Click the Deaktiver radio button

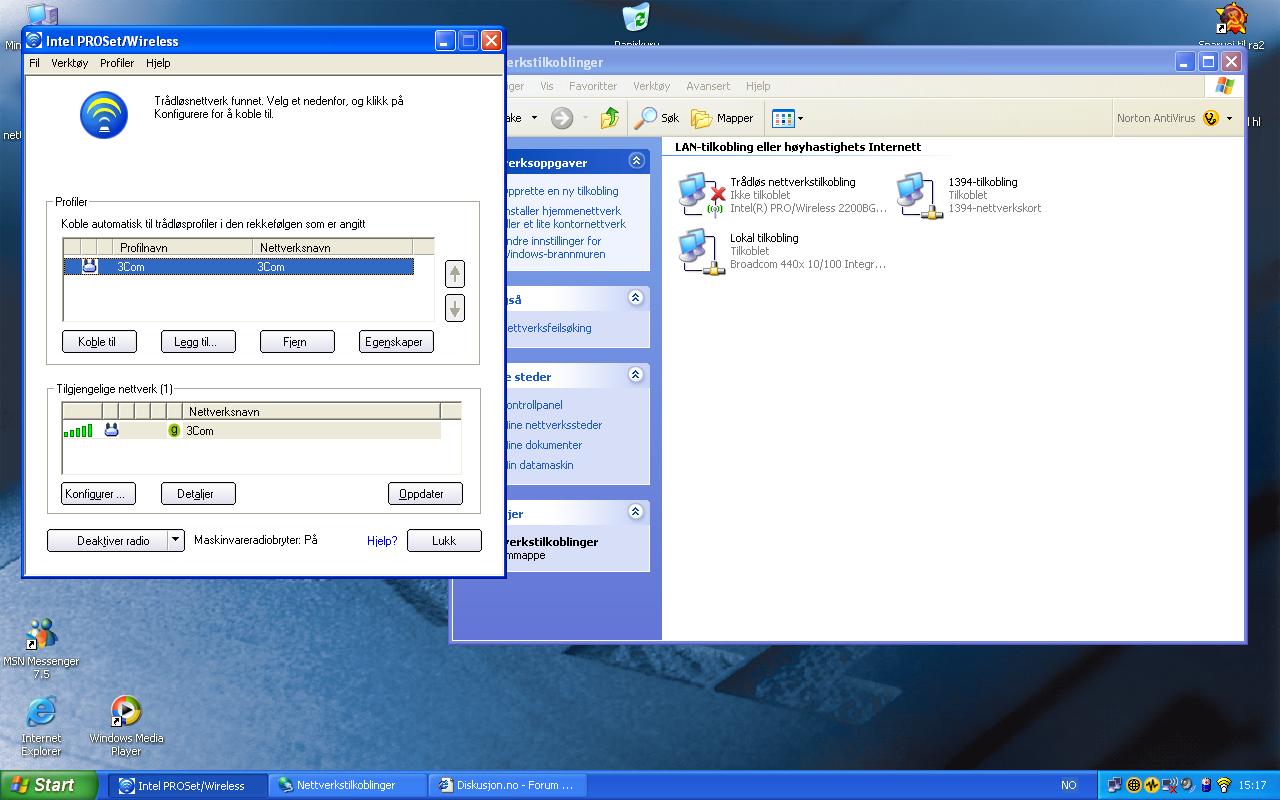tap(108, 540)
